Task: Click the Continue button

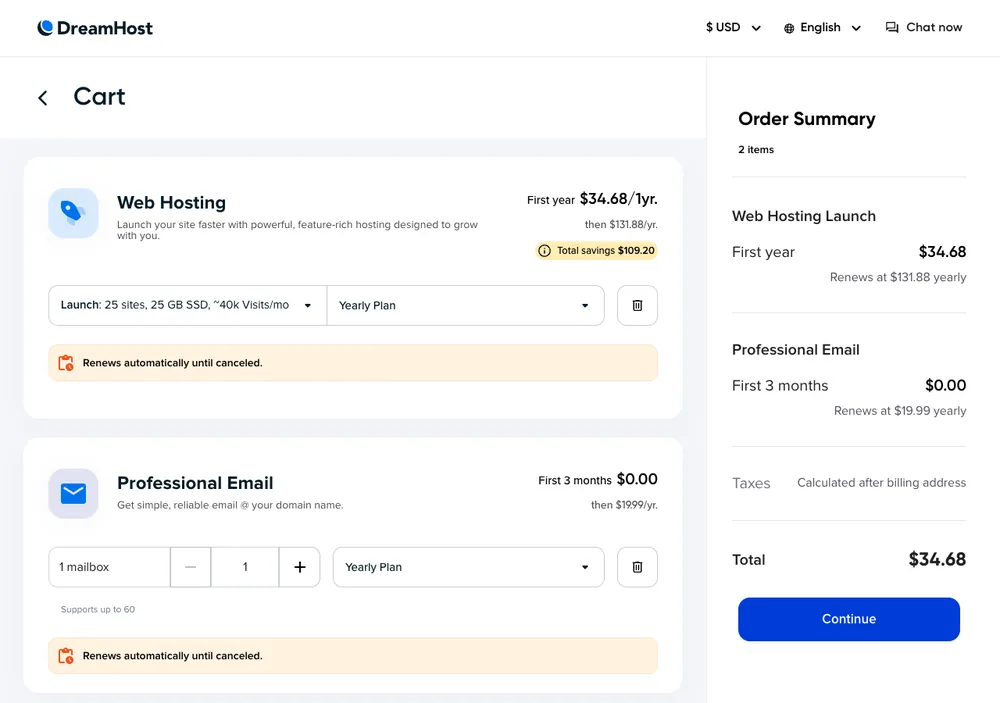Action: pos(849,619)
